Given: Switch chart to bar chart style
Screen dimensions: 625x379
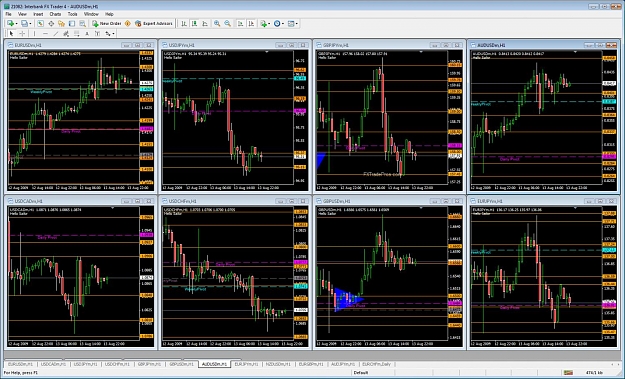Looking at the screenshot, I should tap(184, 24).
